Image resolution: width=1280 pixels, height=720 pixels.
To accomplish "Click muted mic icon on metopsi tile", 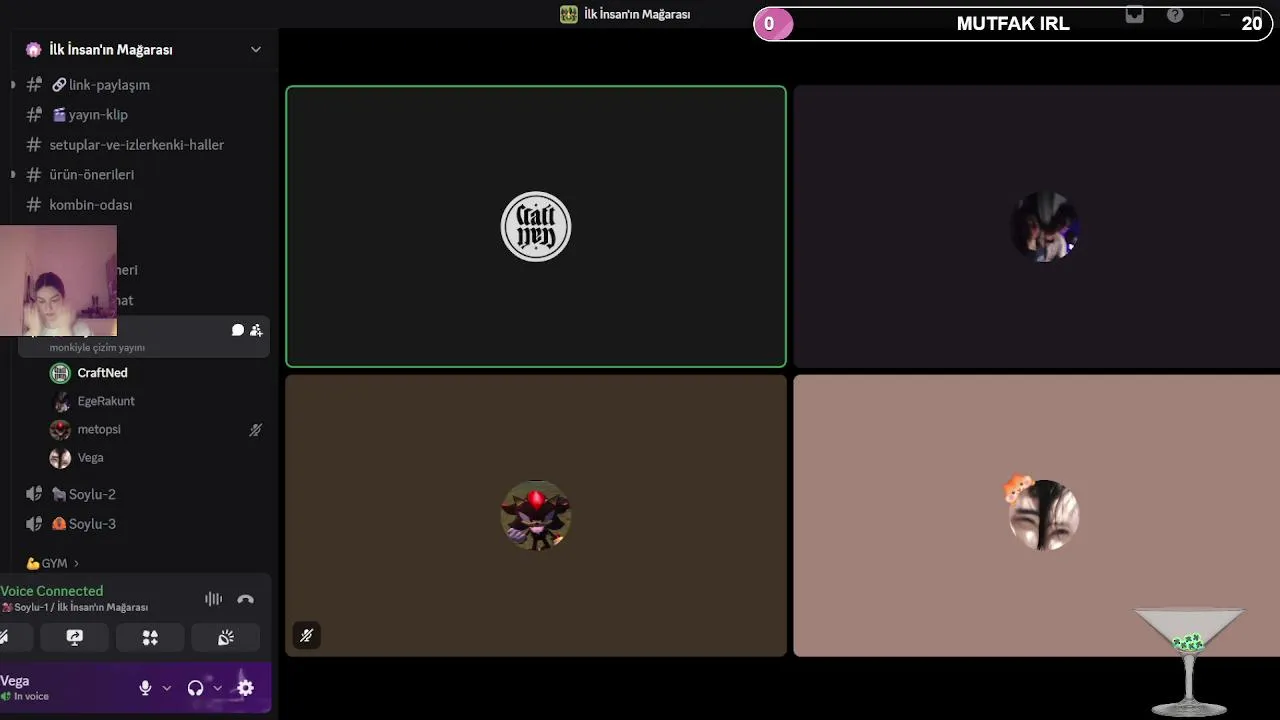I will tap(307, 635).
